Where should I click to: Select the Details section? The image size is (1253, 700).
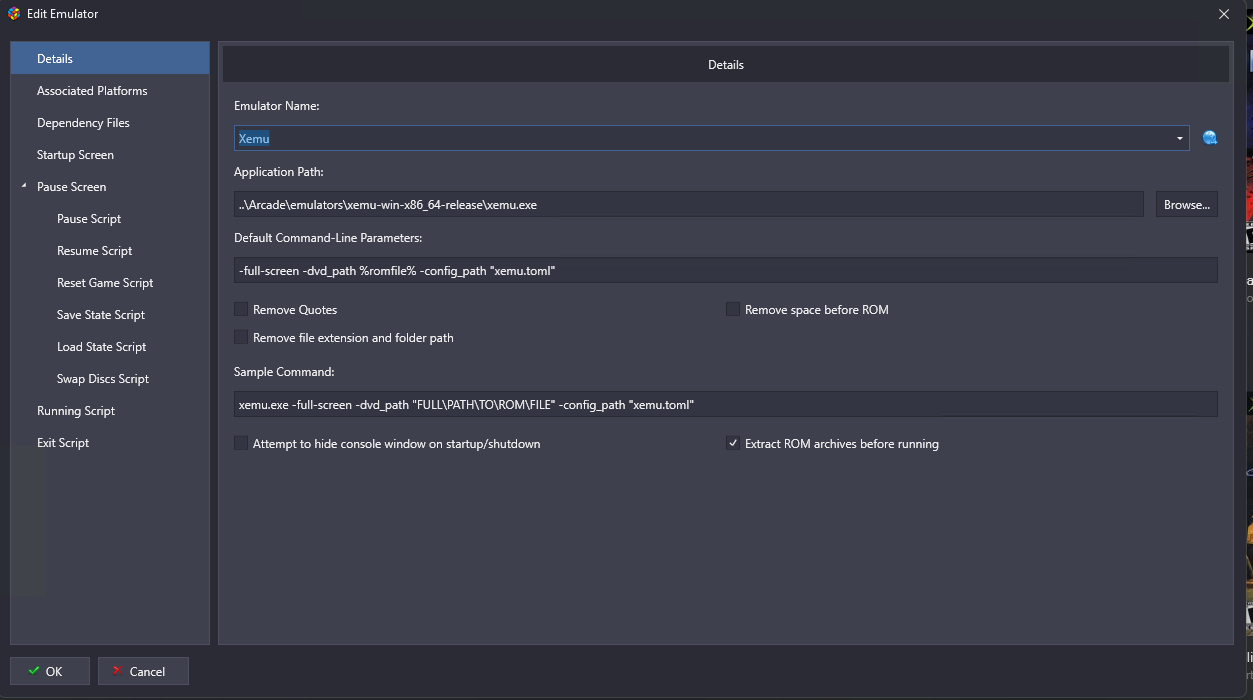[x=110, y=59]
